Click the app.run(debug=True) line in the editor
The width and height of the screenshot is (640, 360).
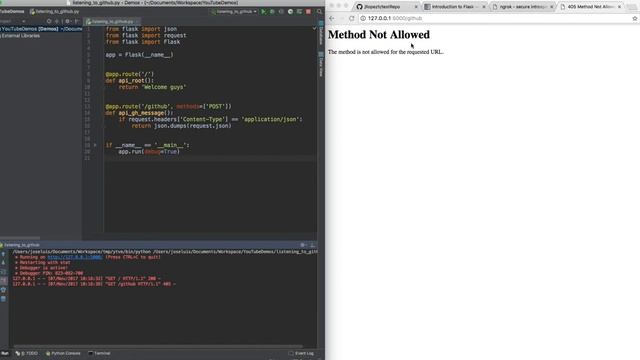pos(149,151)
